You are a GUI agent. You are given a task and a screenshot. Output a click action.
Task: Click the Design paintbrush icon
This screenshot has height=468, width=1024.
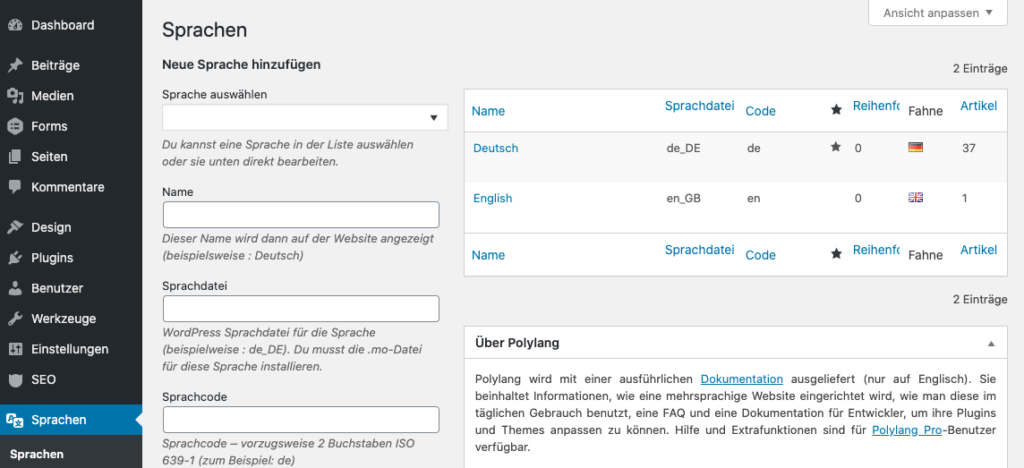(15, 227)
